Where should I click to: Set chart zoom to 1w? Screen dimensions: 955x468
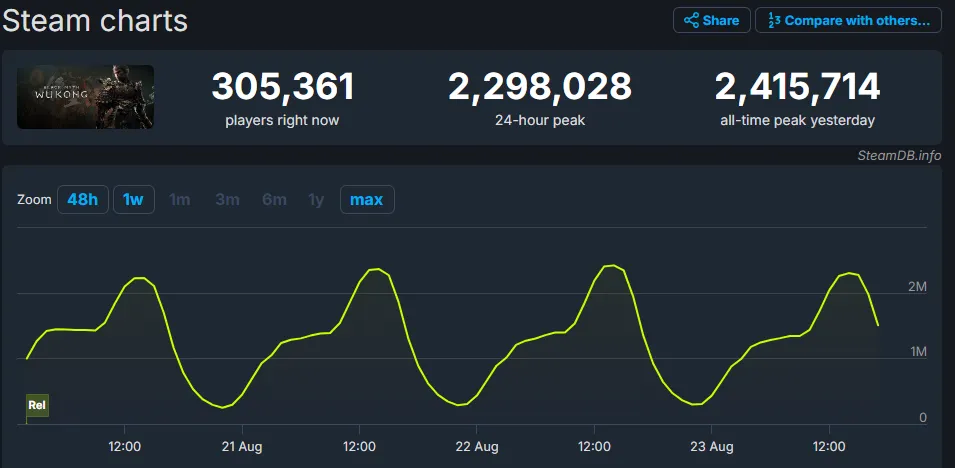pos(133,199)
